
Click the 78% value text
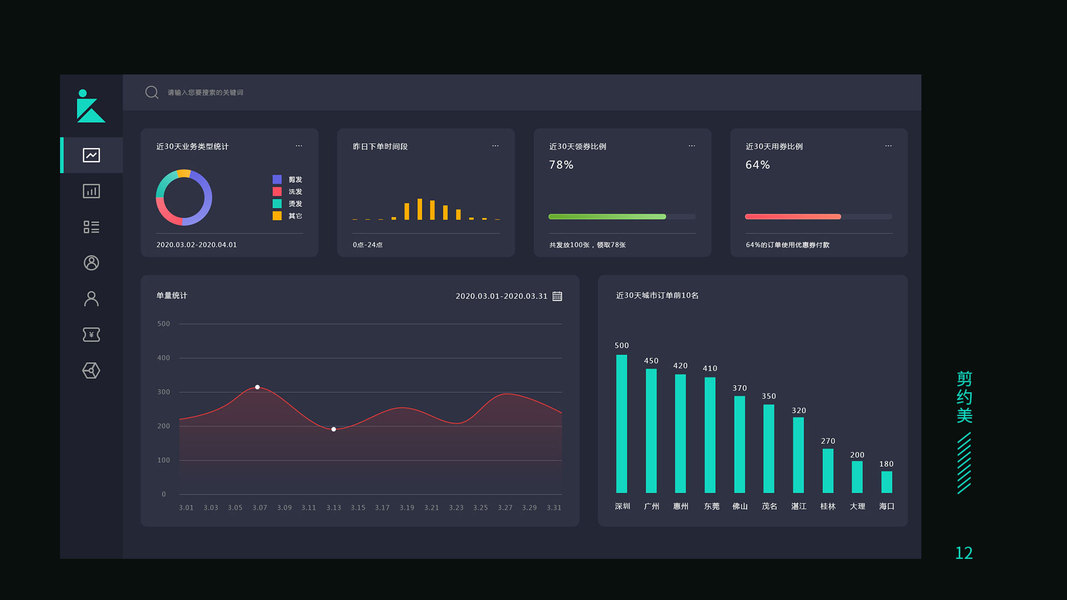561,165
